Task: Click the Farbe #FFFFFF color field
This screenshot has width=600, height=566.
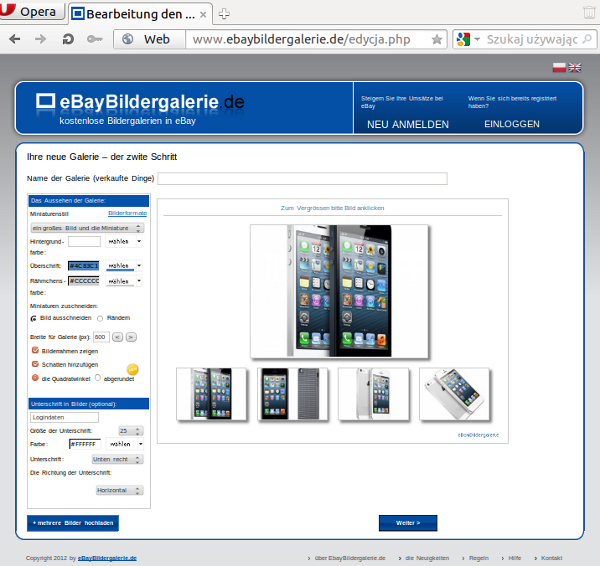Action: point(85,444)
